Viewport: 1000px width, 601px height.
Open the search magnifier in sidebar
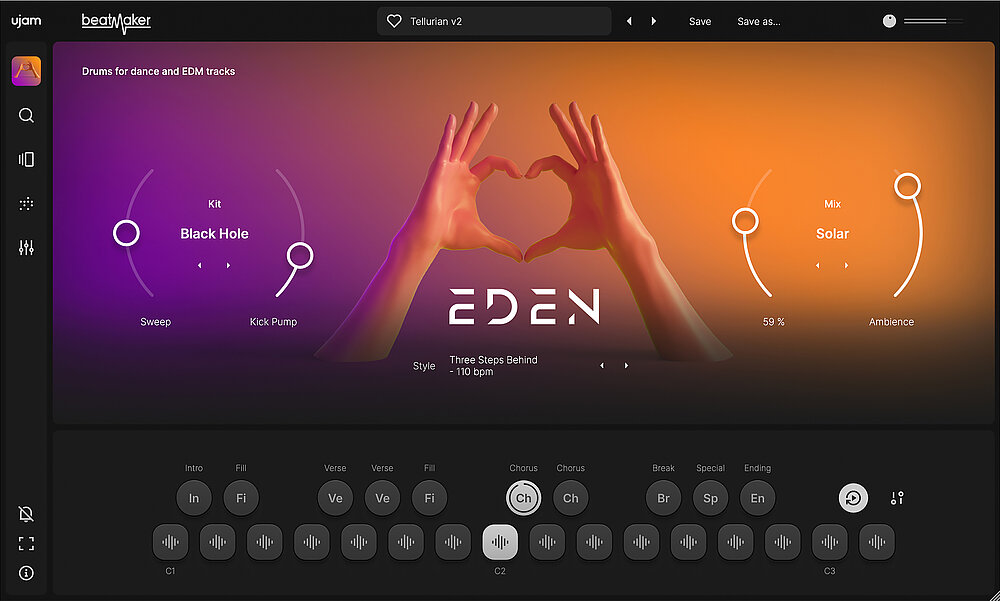pos(26,115)
